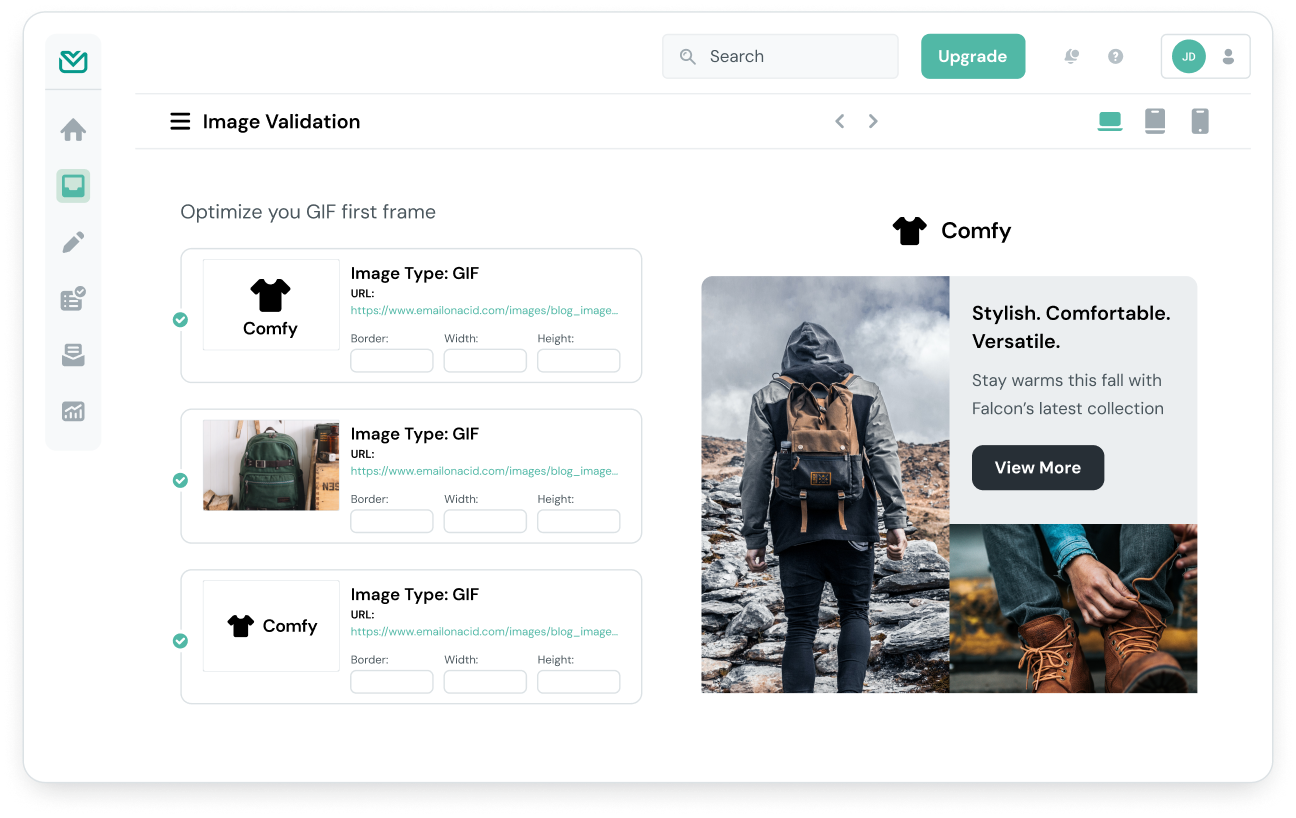Go to the previous item with the left chevron
The image size is (1296, 818).
tap(840, 121)
